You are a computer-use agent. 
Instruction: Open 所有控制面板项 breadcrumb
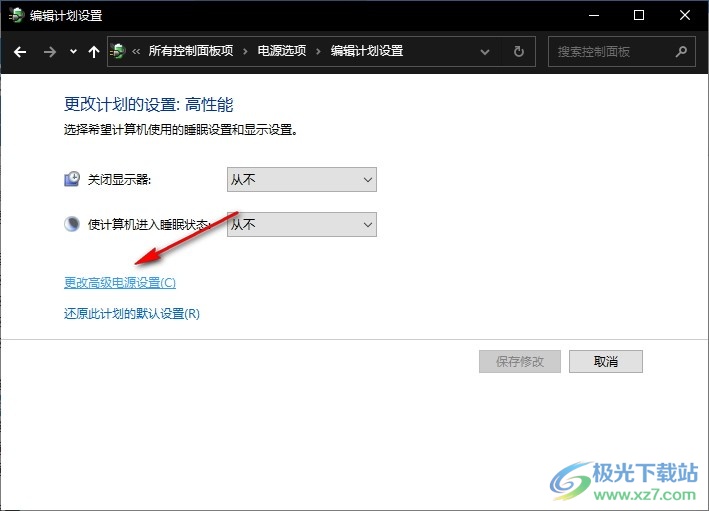[191, 51]
